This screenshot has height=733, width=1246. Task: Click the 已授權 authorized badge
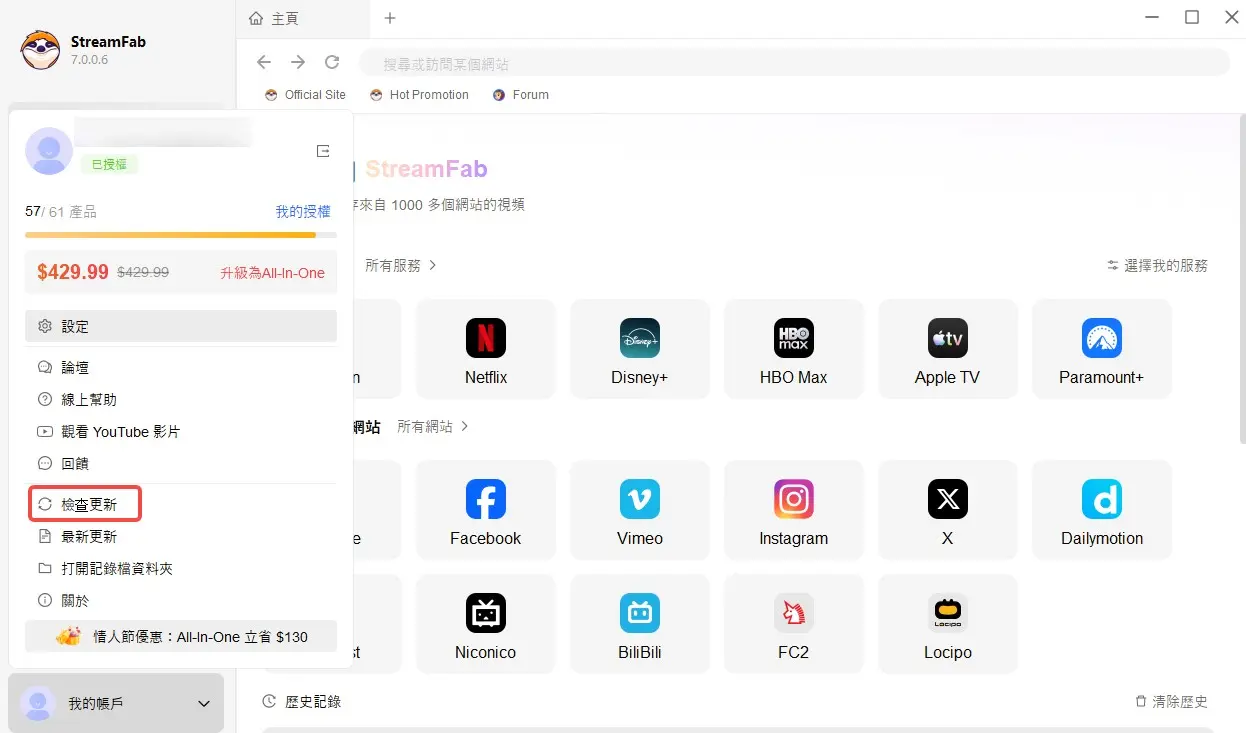109,164
